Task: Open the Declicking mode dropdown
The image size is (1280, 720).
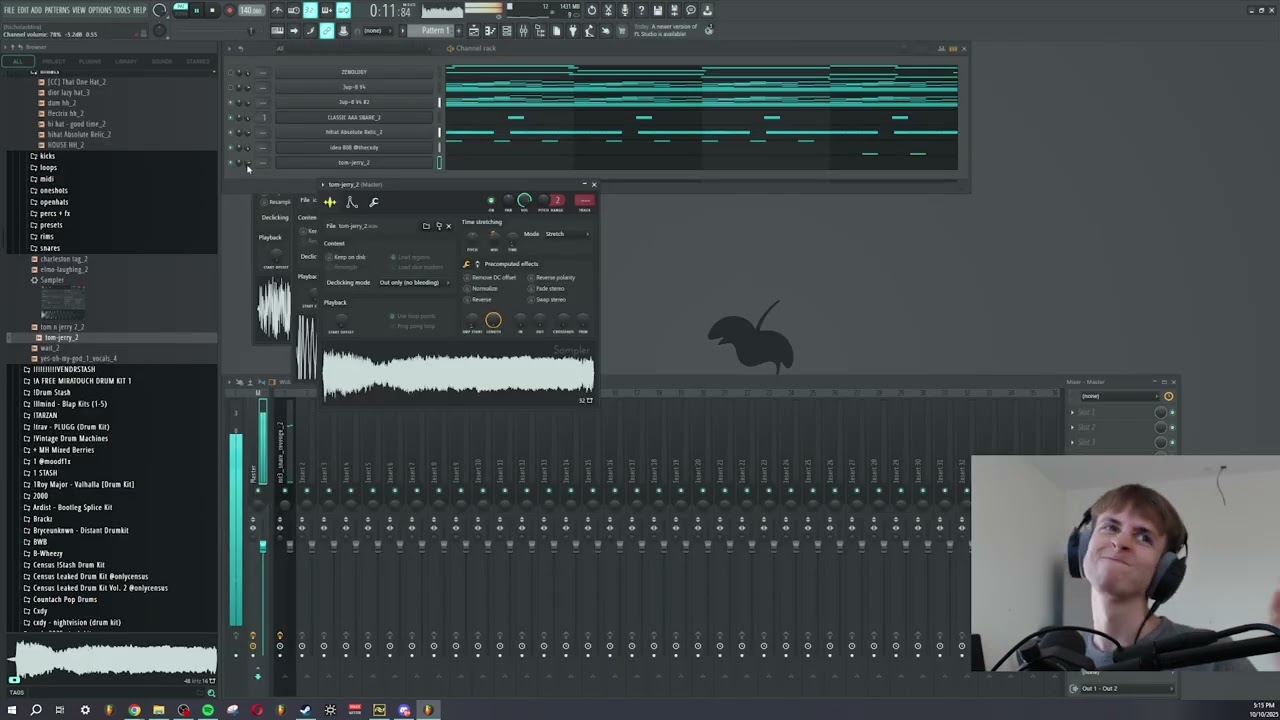Action: pyautogui.click(x=413, y=282)
